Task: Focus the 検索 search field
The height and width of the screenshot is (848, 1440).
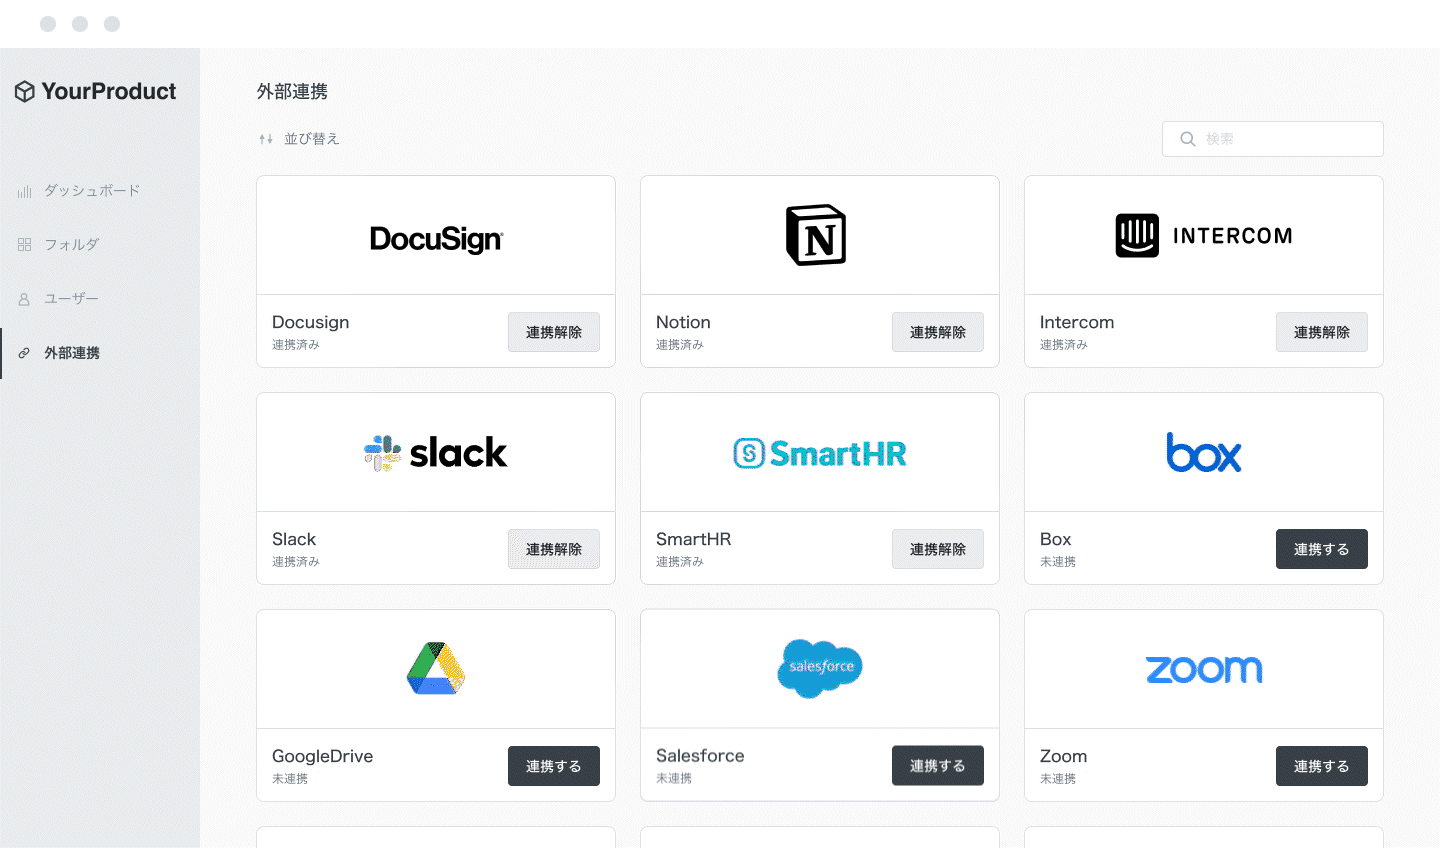Action: pyautogui.click(x=1273, y=139)
